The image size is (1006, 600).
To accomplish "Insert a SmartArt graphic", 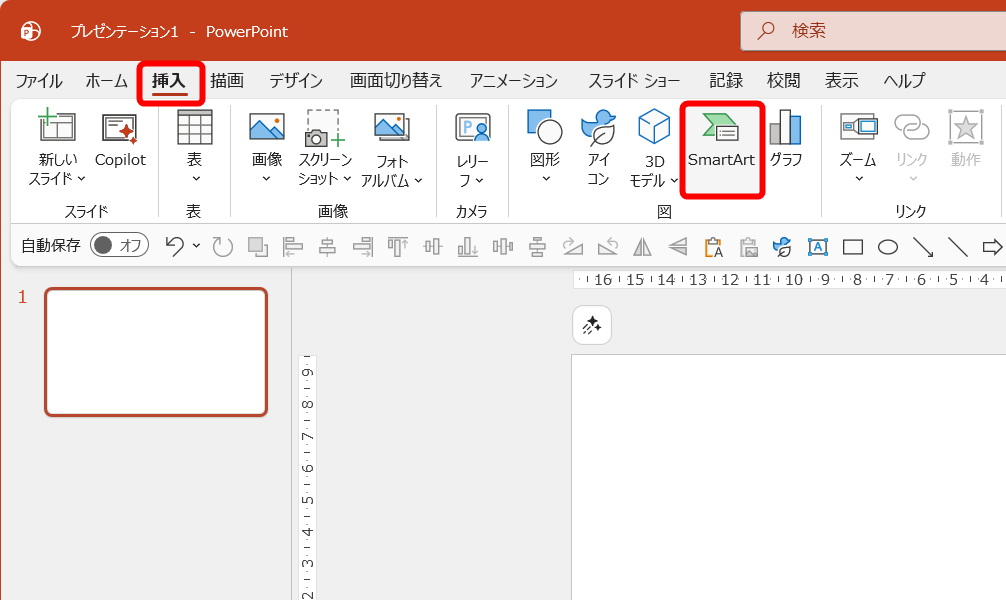I will coord(722,148).
